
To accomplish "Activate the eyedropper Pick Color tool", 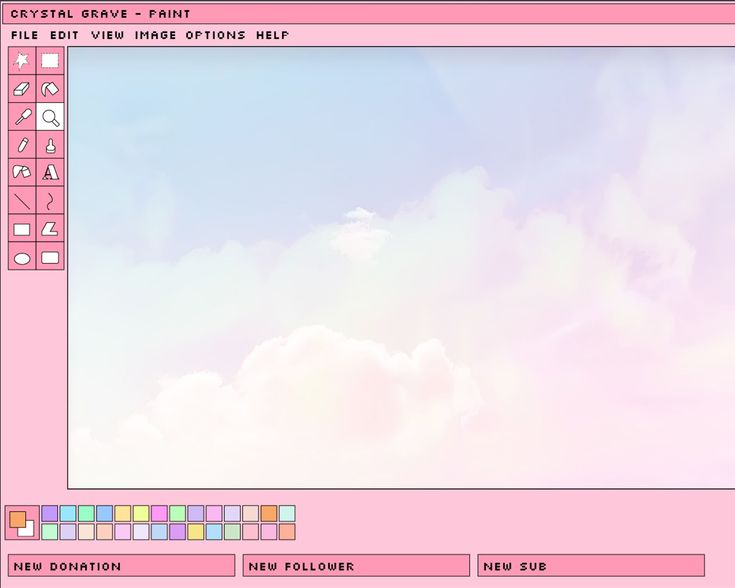I will [x=22, y=117].
